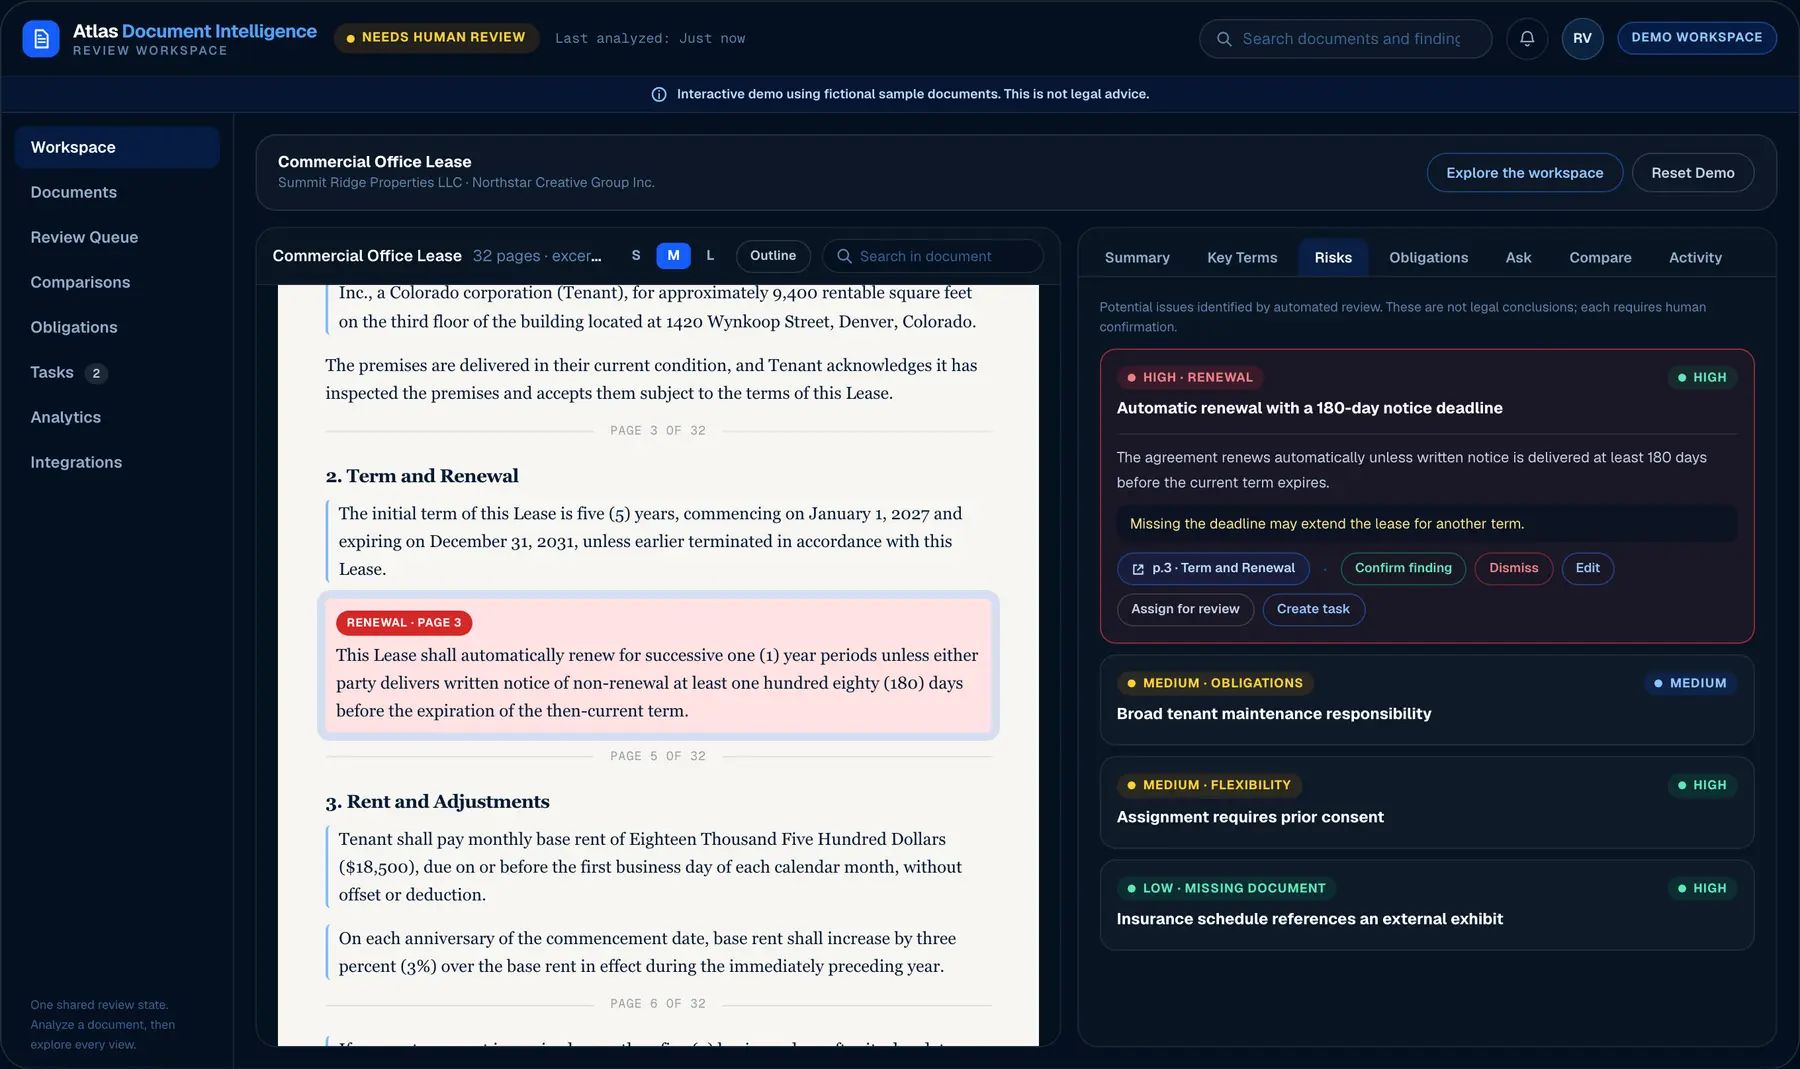Click the RENEWAL · PAGE 3 red tag
Image resolution: width=1800 pixels, height=1069 pixels.
click(404, 623)
